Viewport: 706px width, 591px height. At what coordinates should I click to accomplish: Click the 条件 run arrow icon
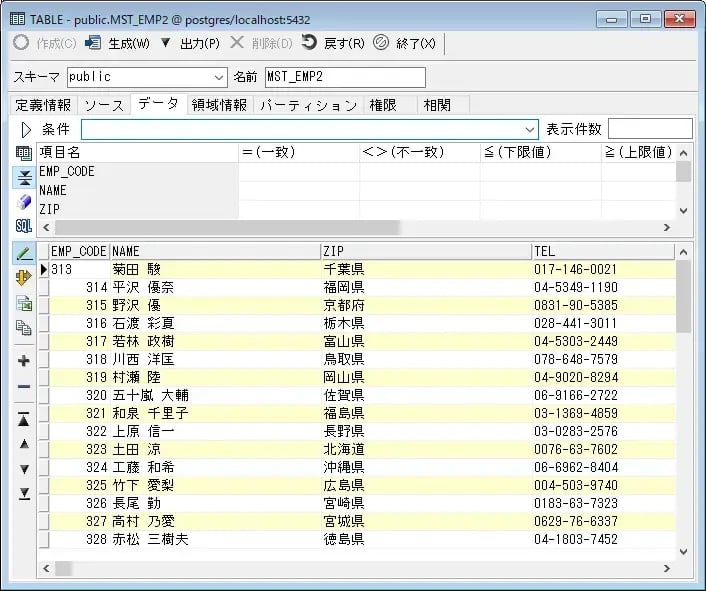[x=26, y=129]
